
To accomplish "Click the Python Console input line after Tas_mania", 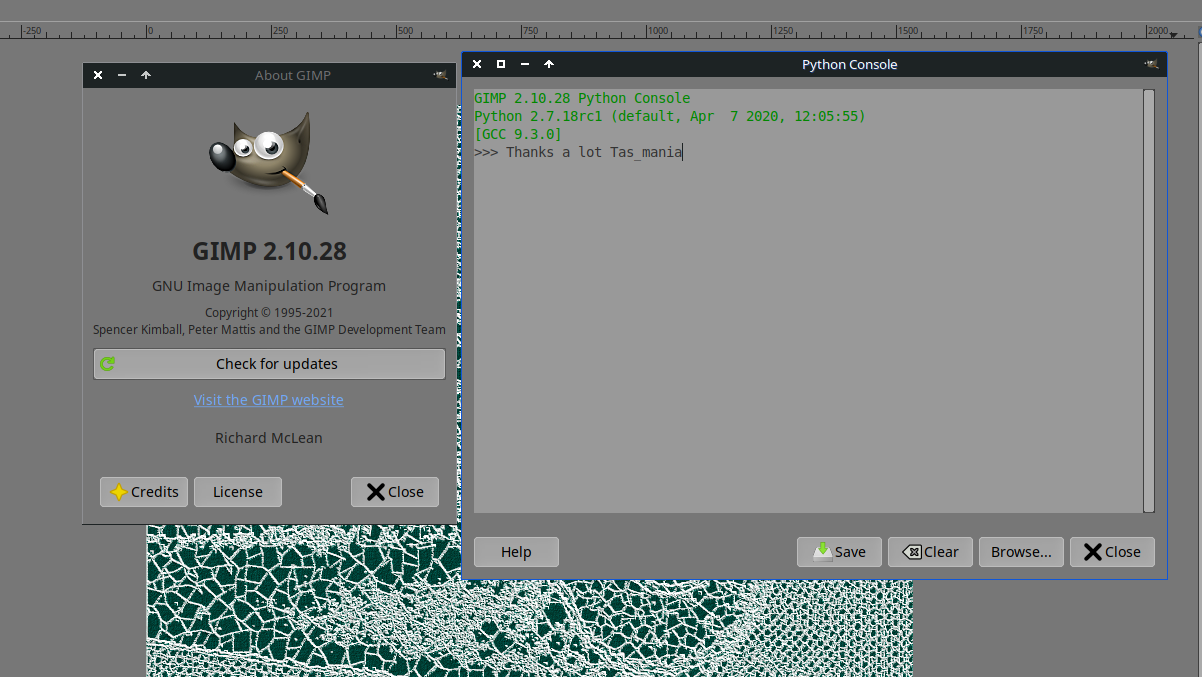I will coord(684,152).
